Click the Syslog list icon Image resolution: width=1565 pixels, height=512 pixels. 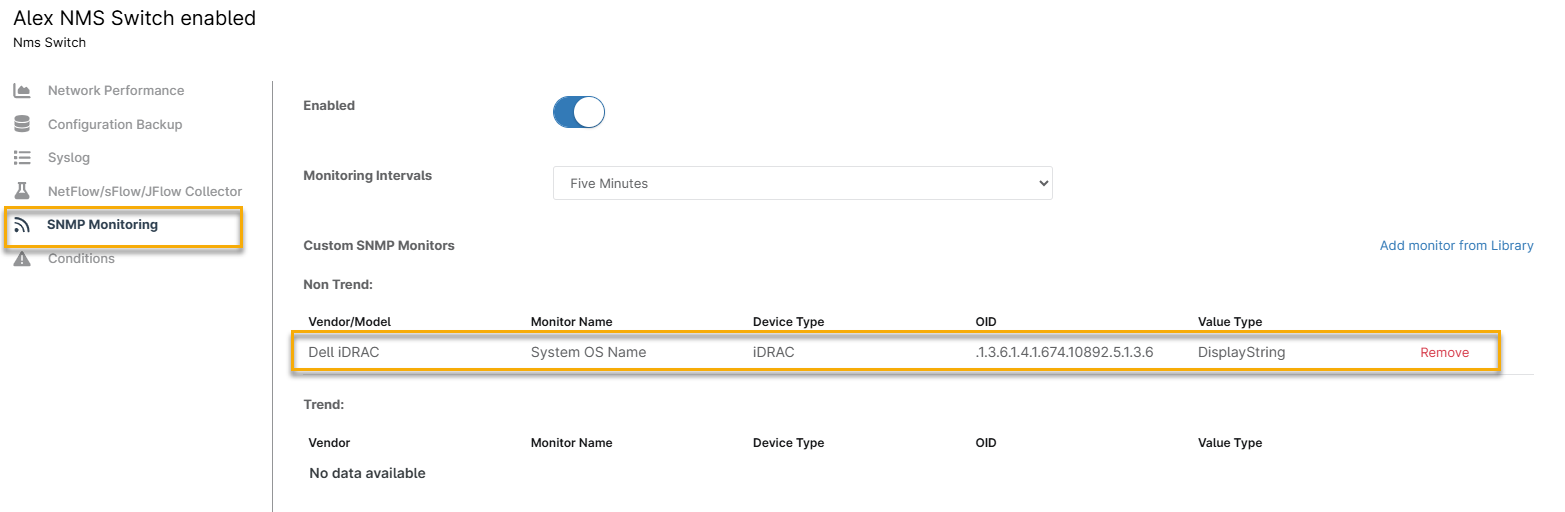(x=22, y=158)
